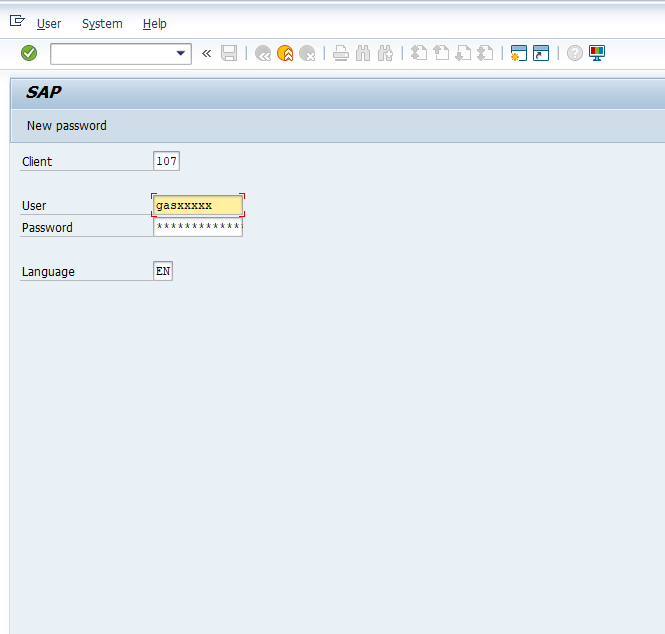665x634 pixels.
Task: Open the System menu
Action: pos(102,24)
